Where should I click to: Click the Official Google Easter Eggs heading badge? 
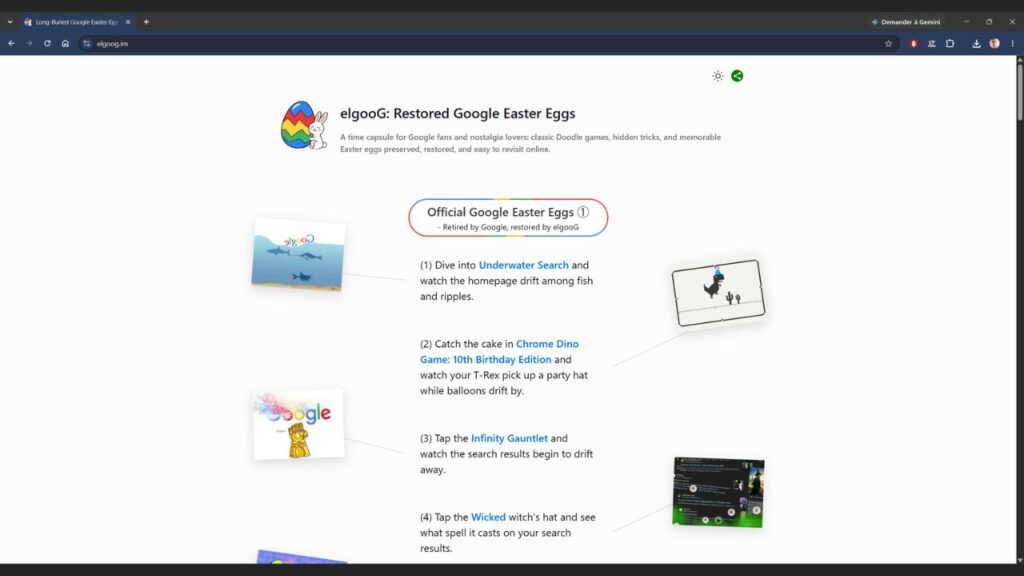[x=508, y=217]
